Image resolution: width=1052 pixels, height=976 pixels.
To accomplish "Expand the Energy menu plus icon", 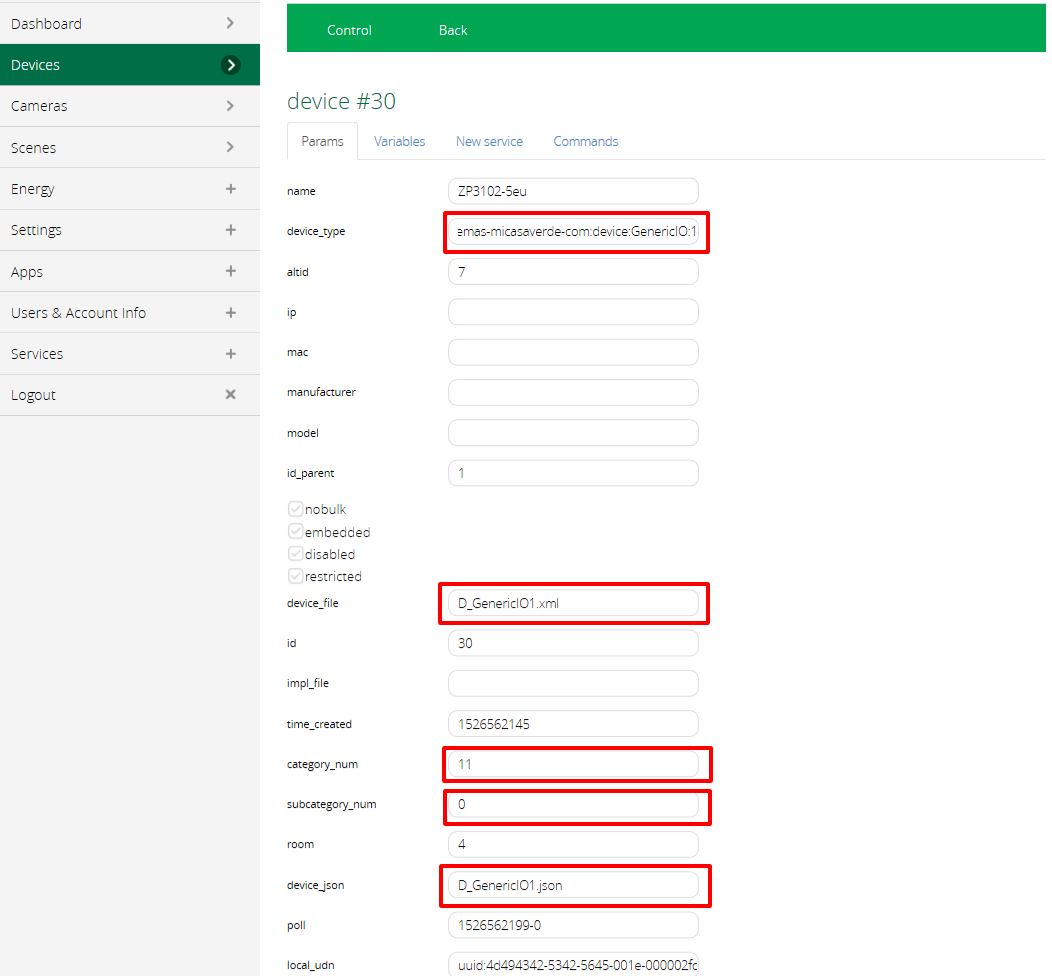I will 230,189.
